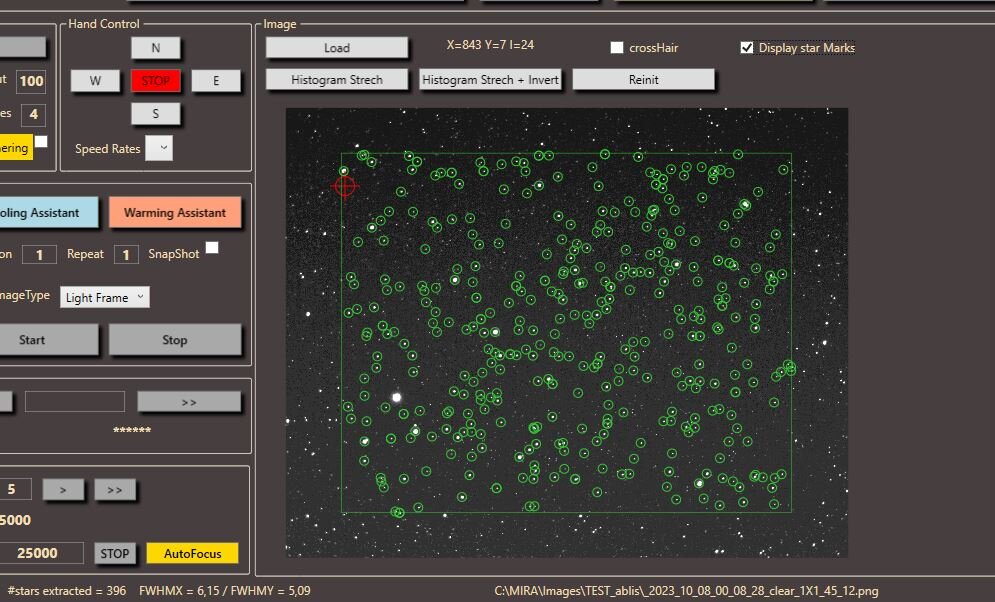Open the Warming Assistant
This screenshot has height=602, width=995.
point(175,213)
